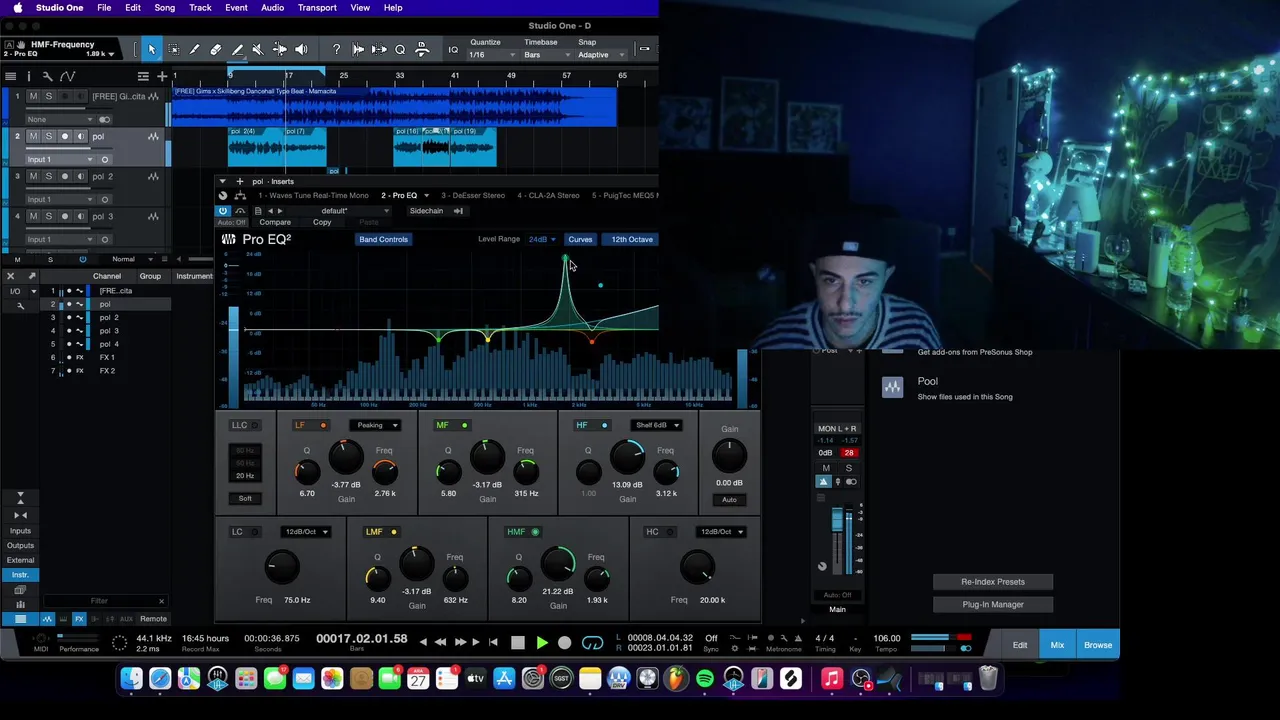Select the Mute tool
Image resolution: width=1280 pixels, height=720 pixels.
tap(258, 49)
